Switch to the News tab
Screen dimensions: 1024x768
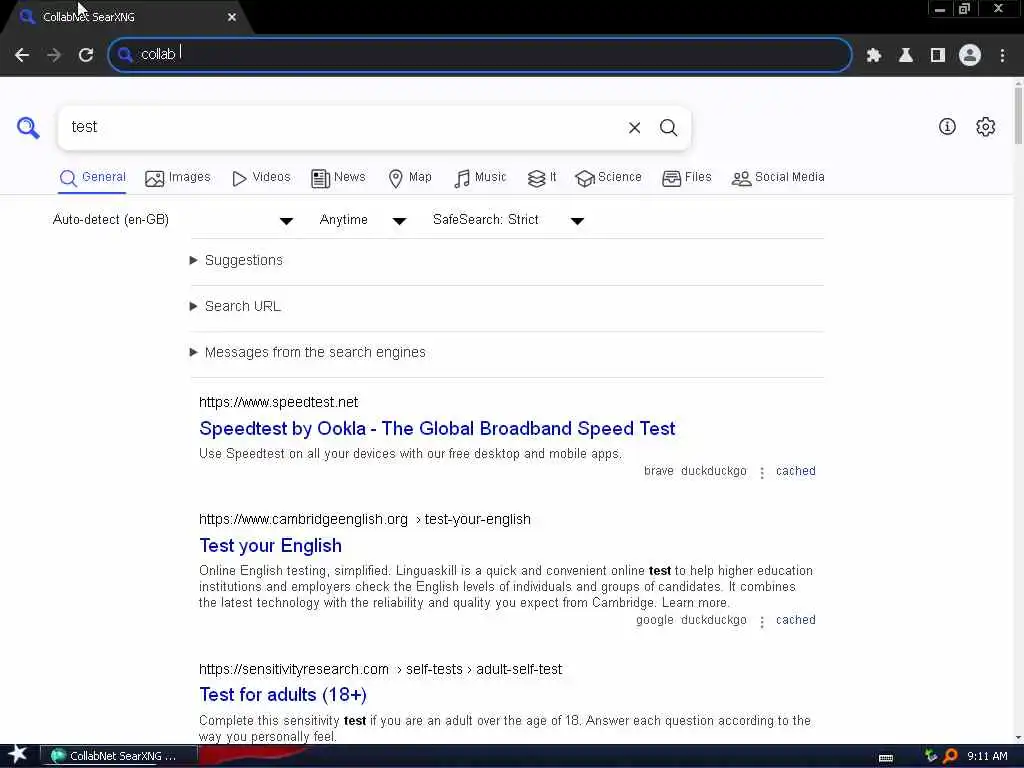pyautogui.click(x=338, y=178)
